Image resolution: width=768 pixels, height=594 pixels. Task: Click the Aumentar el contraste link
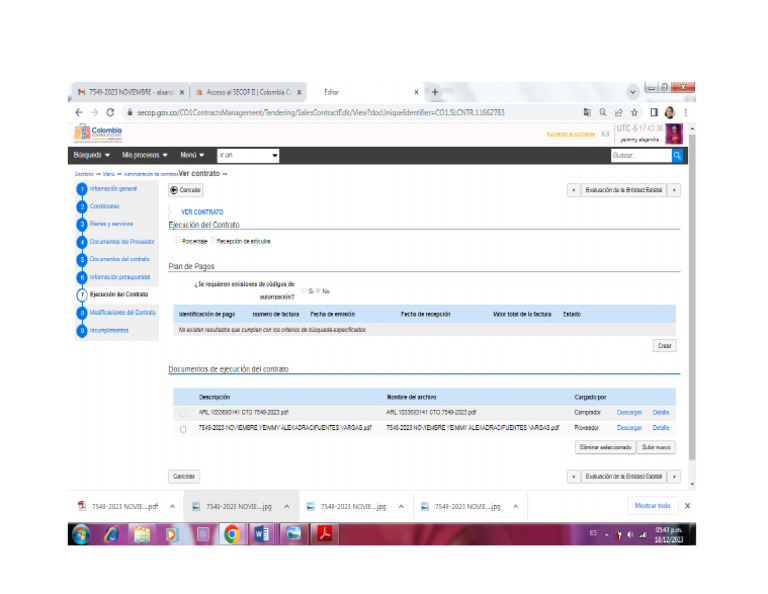click(x=571, y=134)
